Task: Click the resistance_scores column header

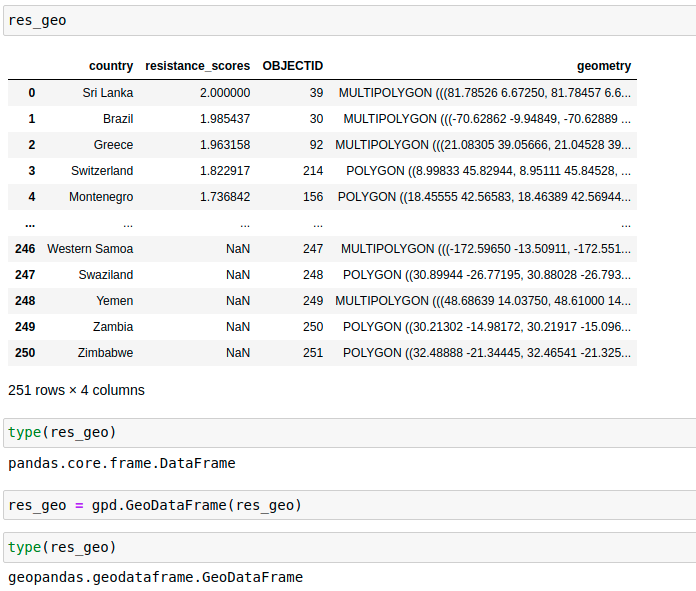Action: pyautogui.click(x=197, y=66)
